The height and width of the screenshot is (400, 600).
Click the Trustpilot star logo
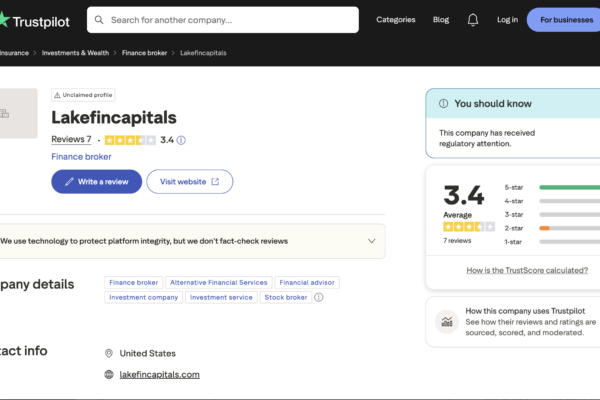[x=4, y=19]
